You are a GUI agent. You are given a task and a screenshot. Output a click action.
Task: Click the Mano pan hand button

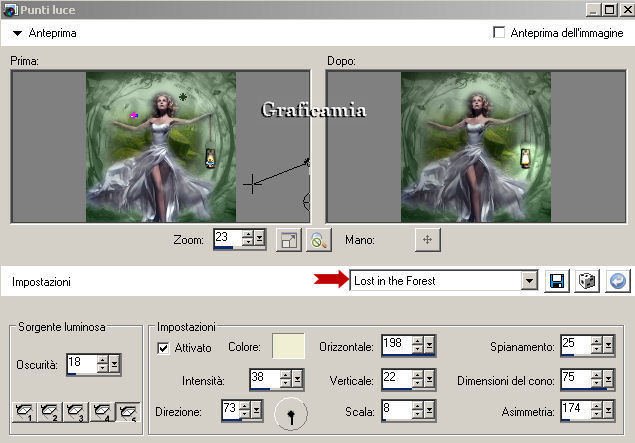coord(428,240)
